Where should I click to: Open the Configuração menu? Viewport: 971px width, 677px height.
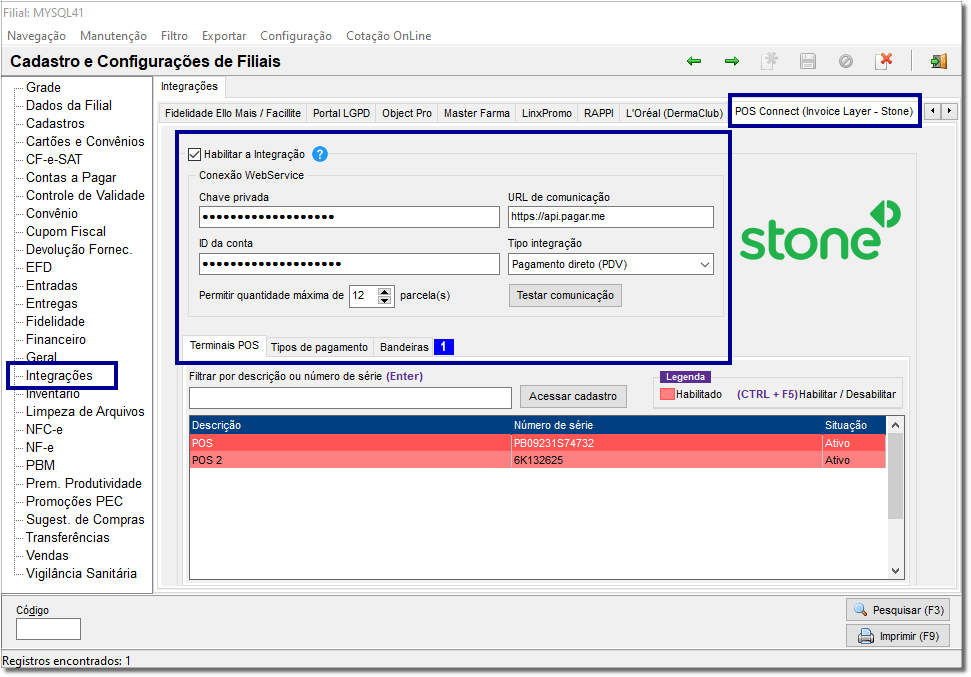point(296,36)
